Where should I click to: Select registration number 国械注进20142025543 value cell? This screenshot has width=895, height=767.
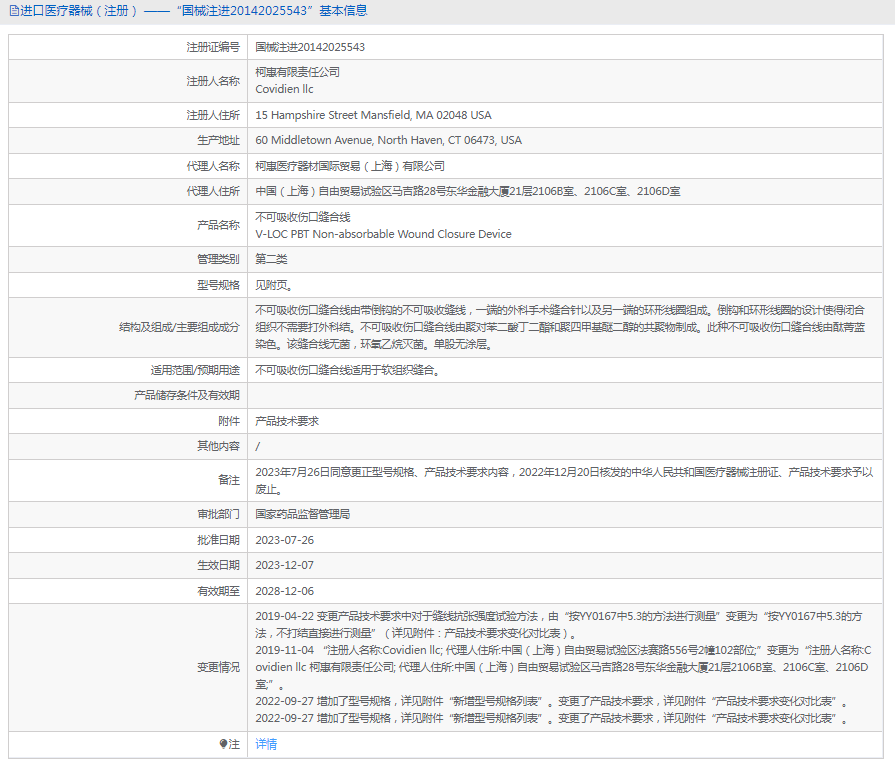point(310,47)
